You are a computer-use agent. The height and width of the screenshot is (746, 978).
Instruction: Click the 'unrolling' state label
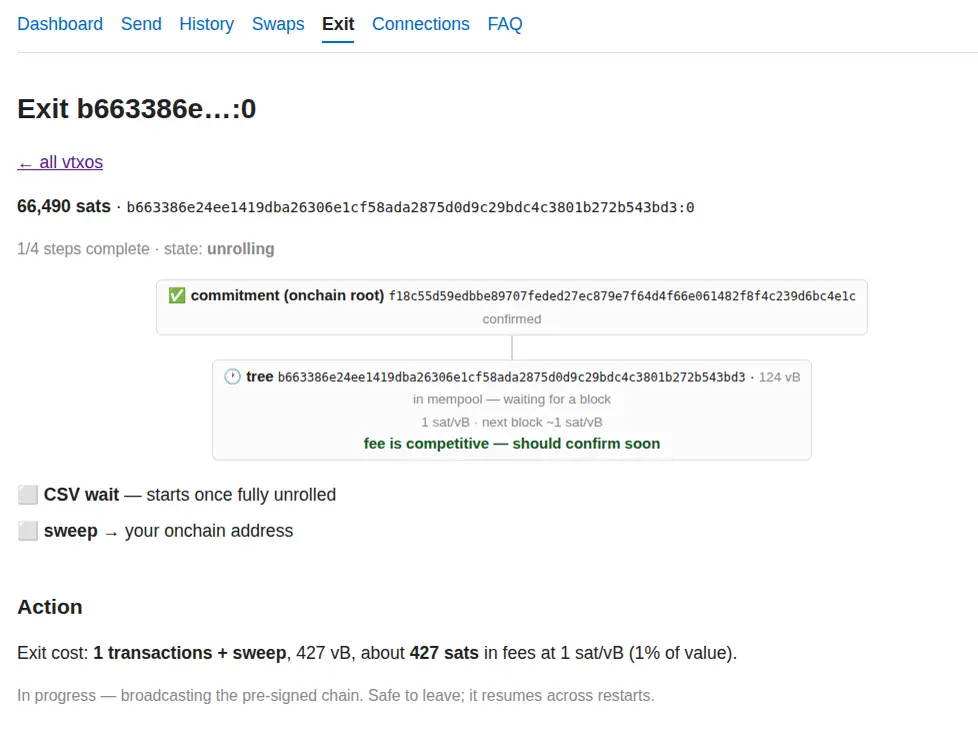click(241, 249)
